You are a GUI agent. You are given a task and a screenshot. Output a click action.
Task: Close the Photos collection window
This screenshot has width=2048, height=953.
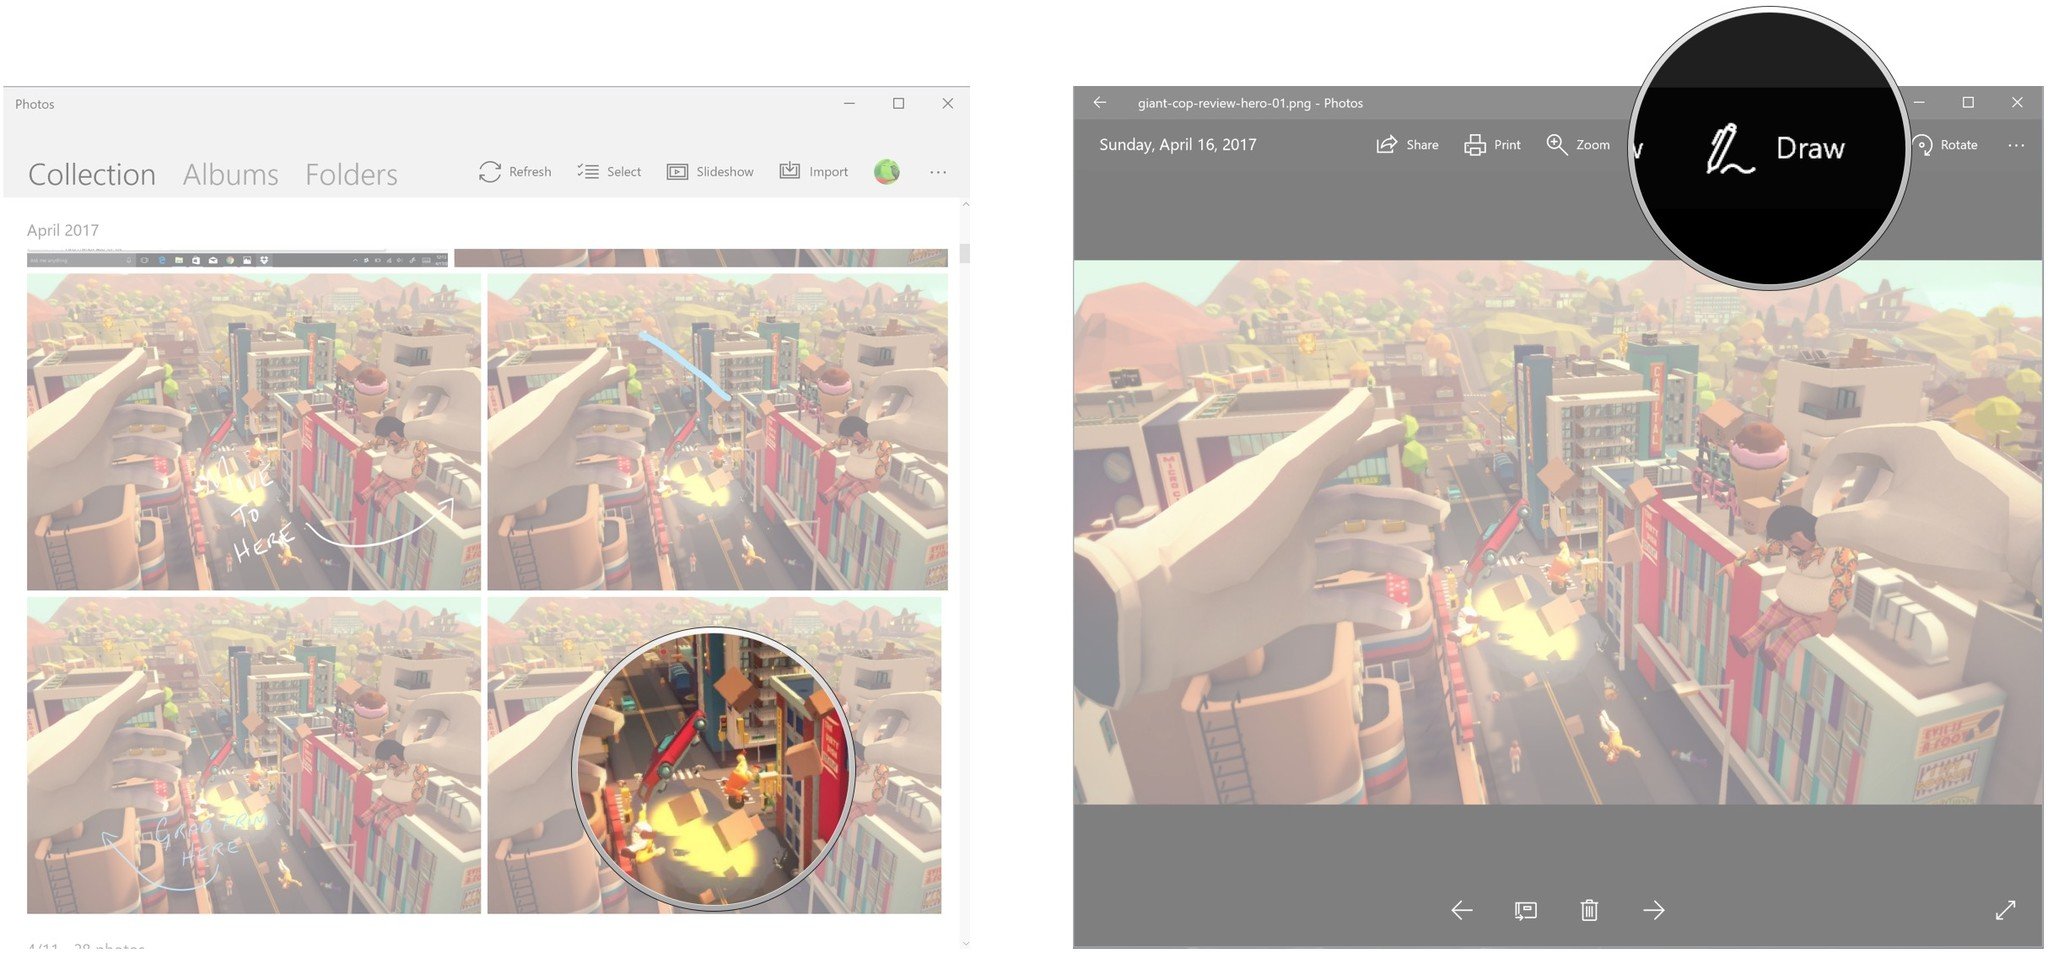(948, 103)
